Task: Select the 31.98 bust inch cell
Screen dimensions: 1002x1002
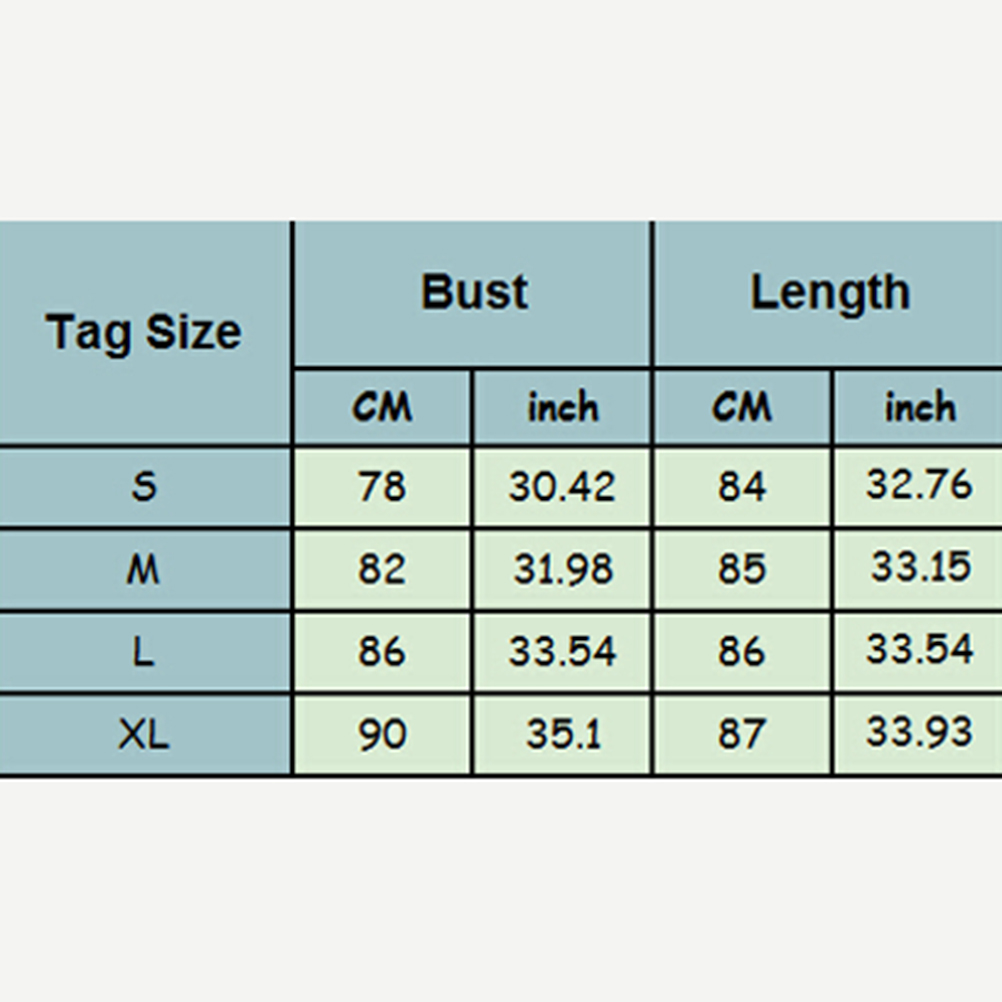Action: [562, 570]
